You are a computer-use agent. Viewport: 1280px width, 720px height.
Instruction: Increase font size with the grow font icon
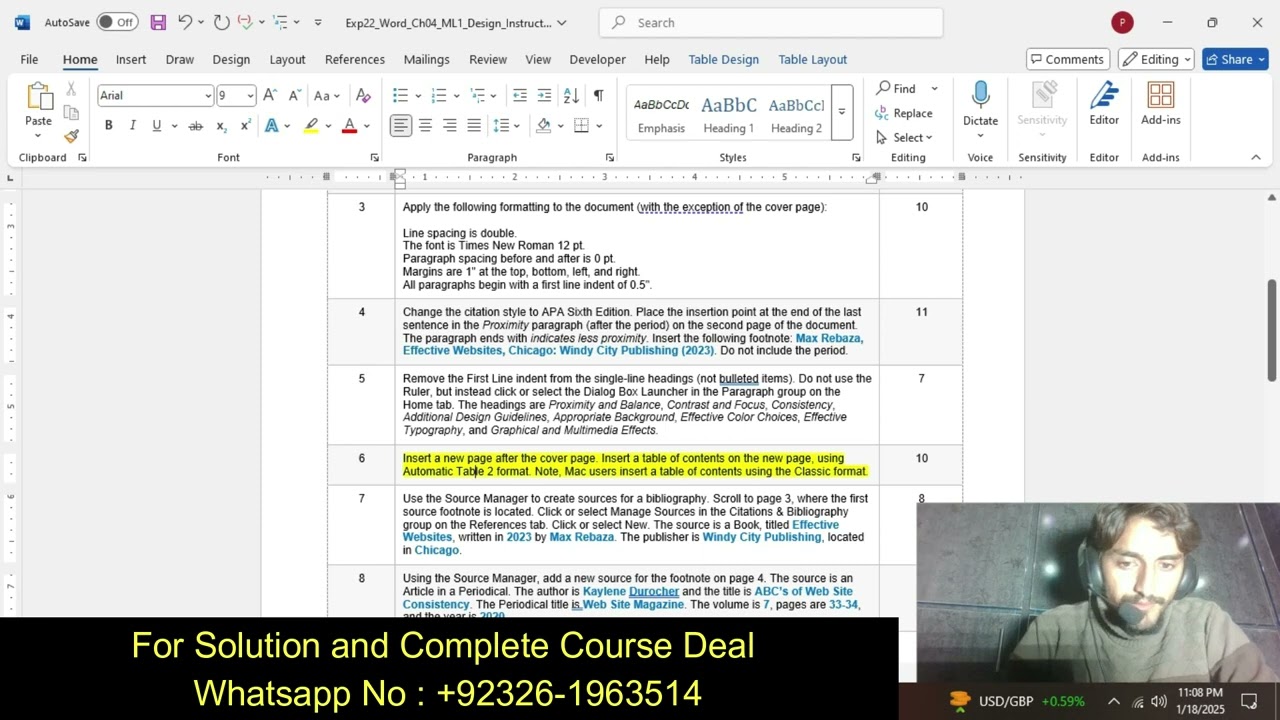pos(270,96)
